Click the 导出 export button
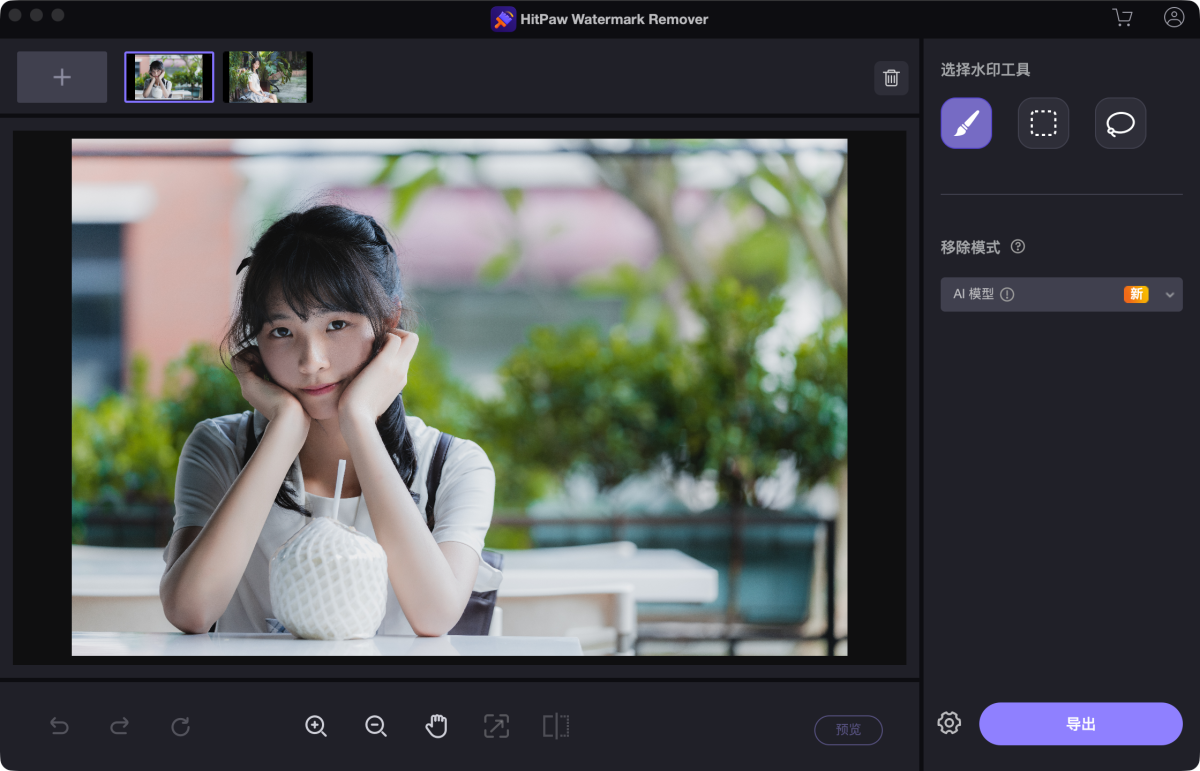This screenshot has height=771, width=1200. pos(1080,724)
